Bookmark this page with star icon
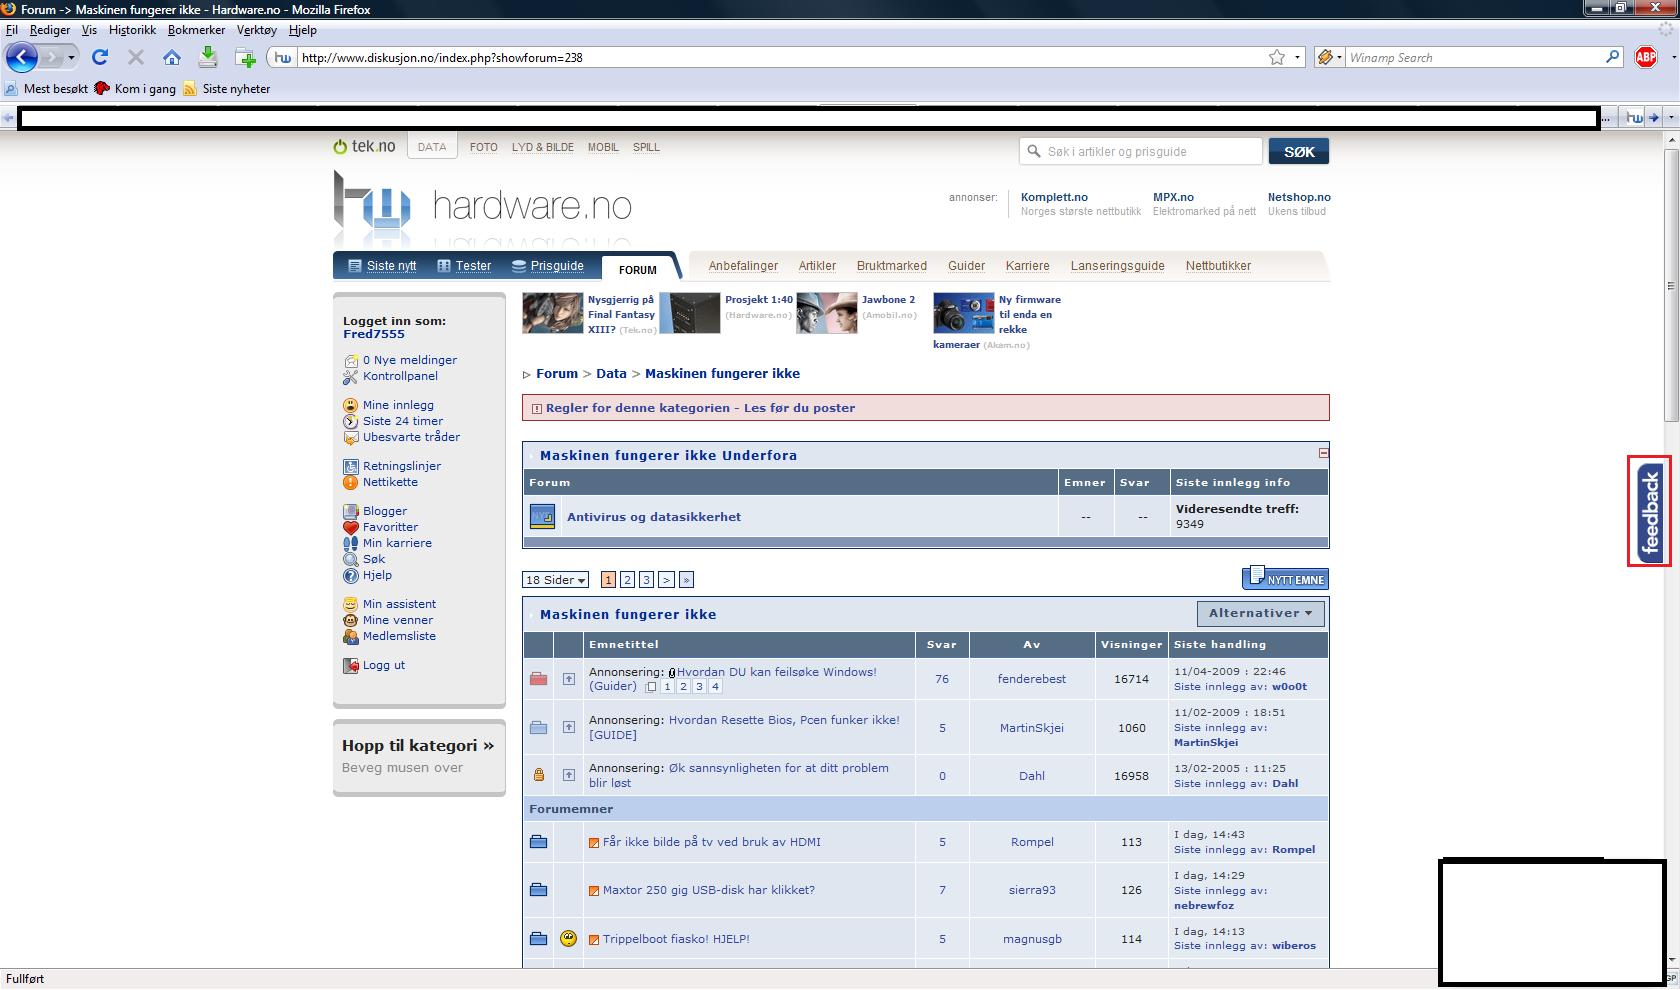This screenshot has height=990, width=1680. point(1277,57)
